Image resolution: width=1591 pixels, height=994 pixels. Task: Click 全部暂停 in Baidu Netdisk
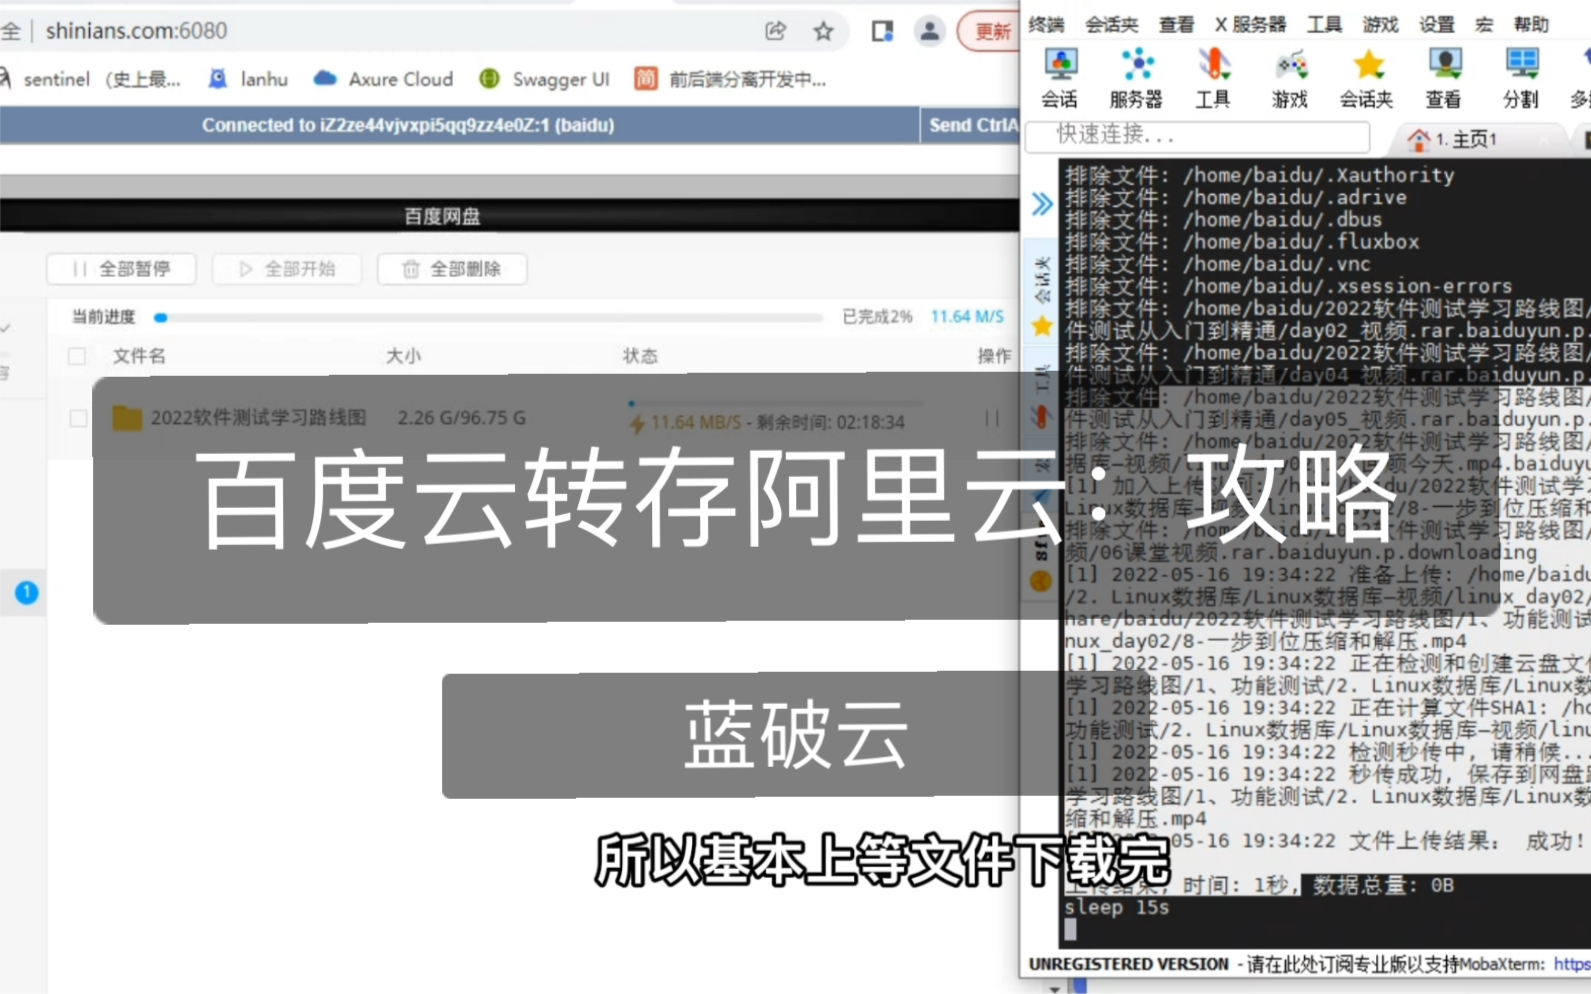pyautogui.click(x=121, y=269)
